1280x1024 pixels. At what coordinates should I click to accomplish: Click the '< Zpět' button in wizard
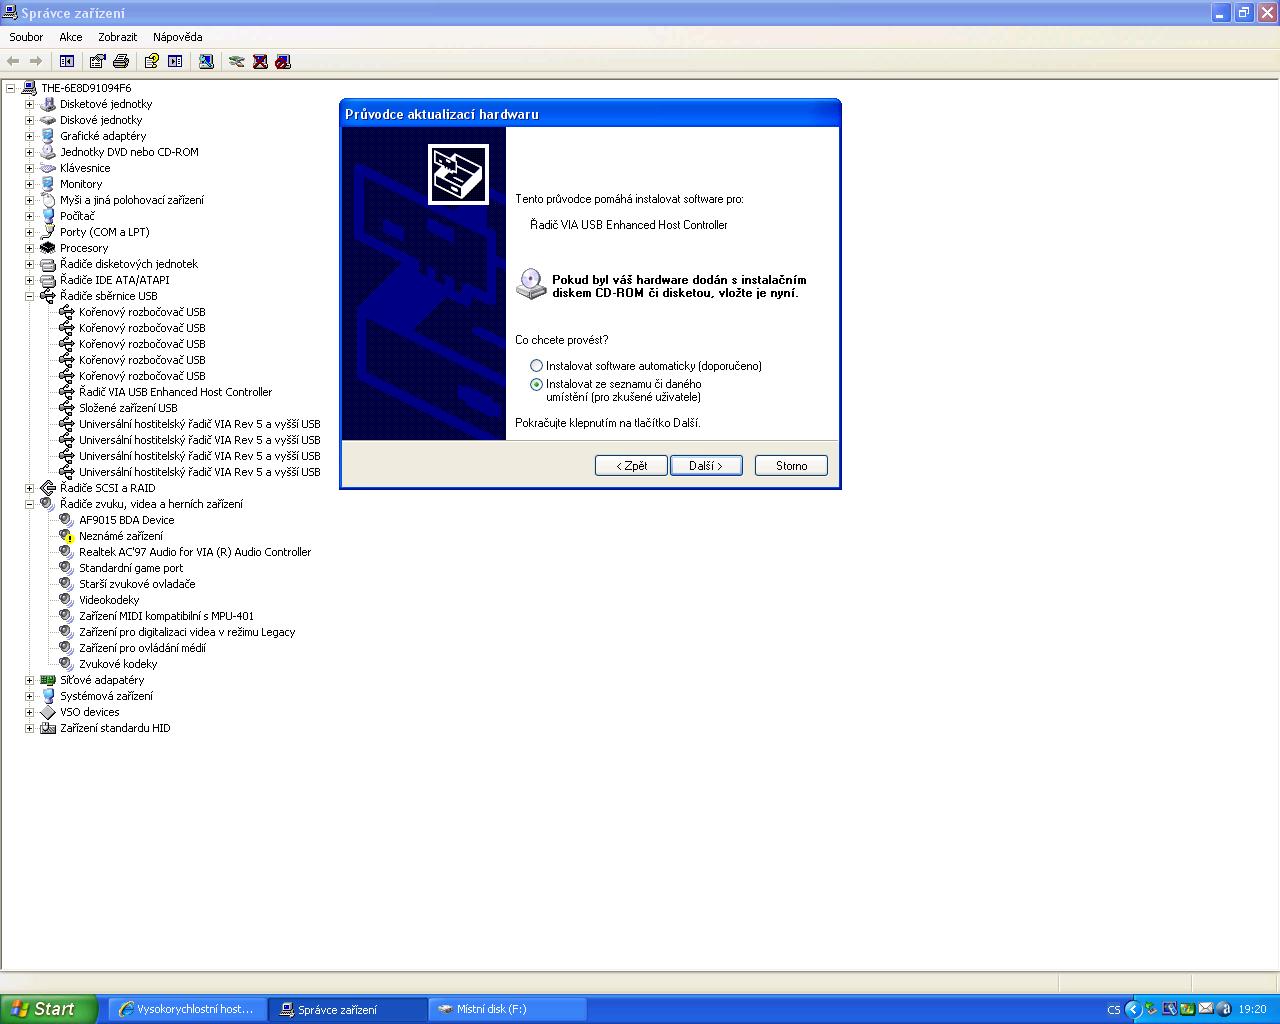(x=631, y=466)
